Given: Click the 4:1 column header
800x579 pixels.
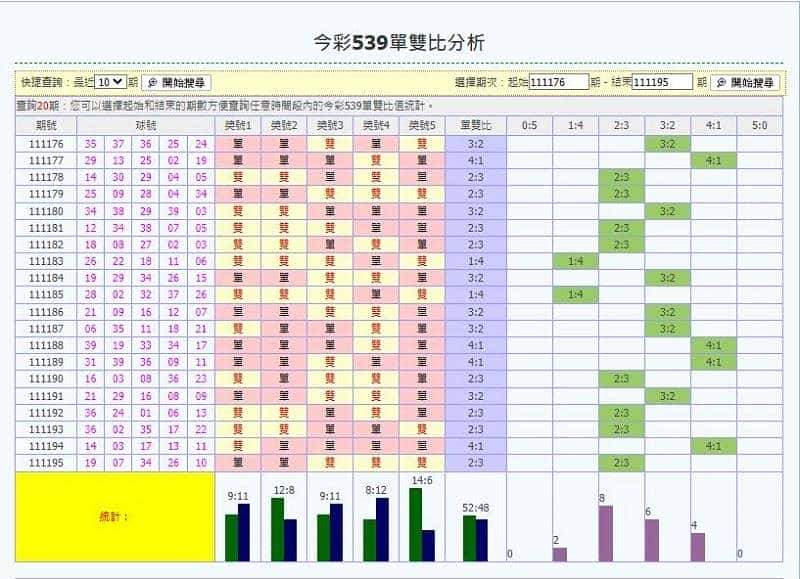Looking at the screenshot, I should pos(713,125).
